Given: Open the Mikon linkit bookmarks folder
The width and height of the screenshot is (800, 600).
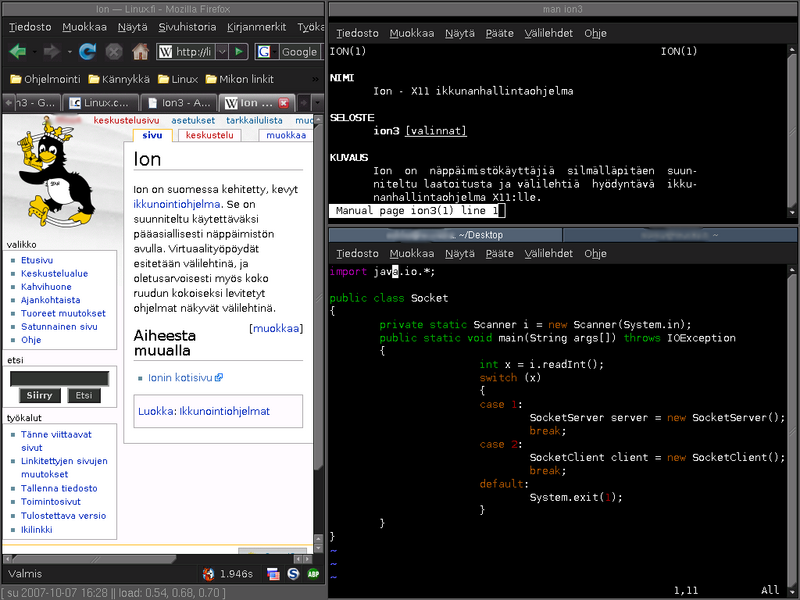Looking at the screenshot, I should coord(240,79).
